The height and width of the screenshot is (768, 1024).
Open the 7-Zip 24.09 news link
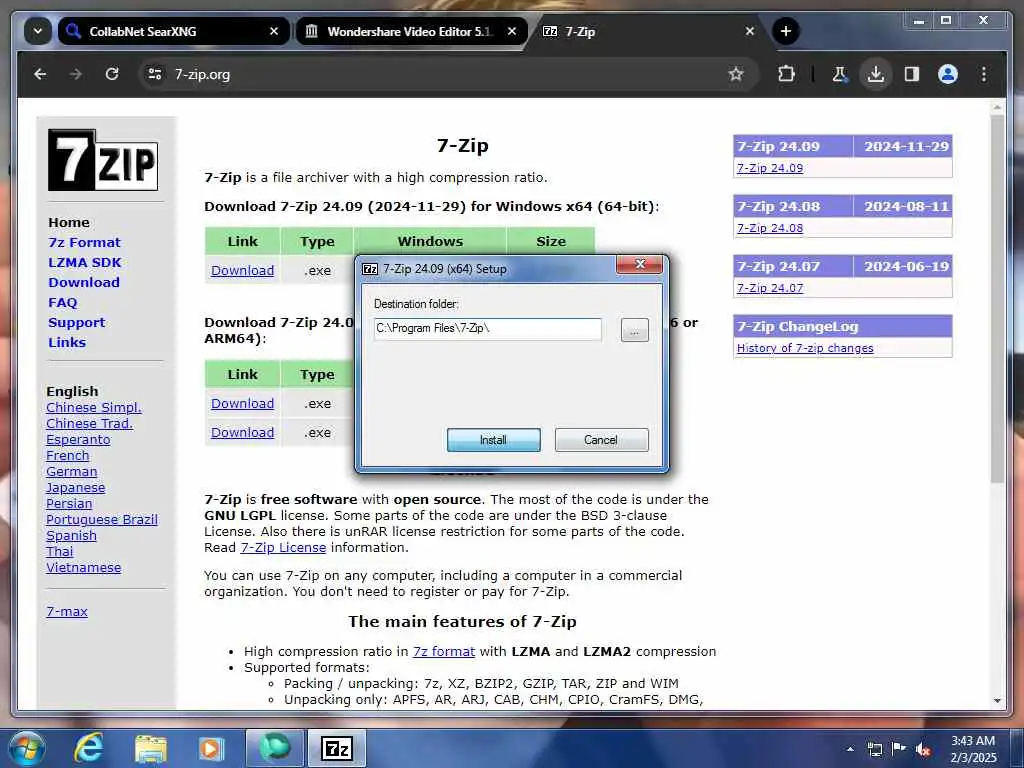(770, 168)
